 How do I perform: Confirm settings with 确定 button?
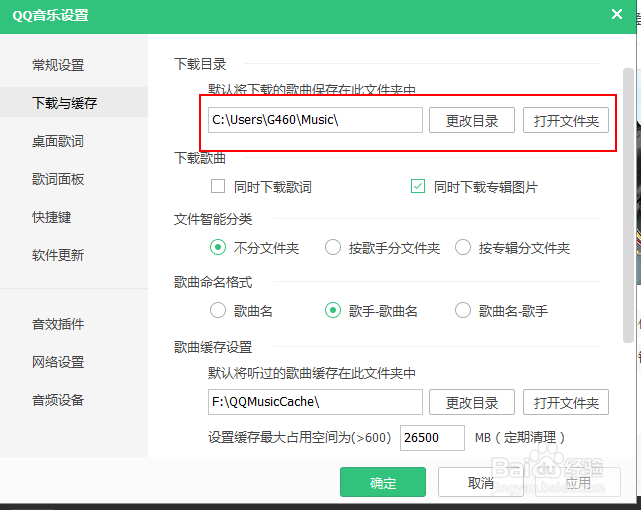(x=383, y=482)
